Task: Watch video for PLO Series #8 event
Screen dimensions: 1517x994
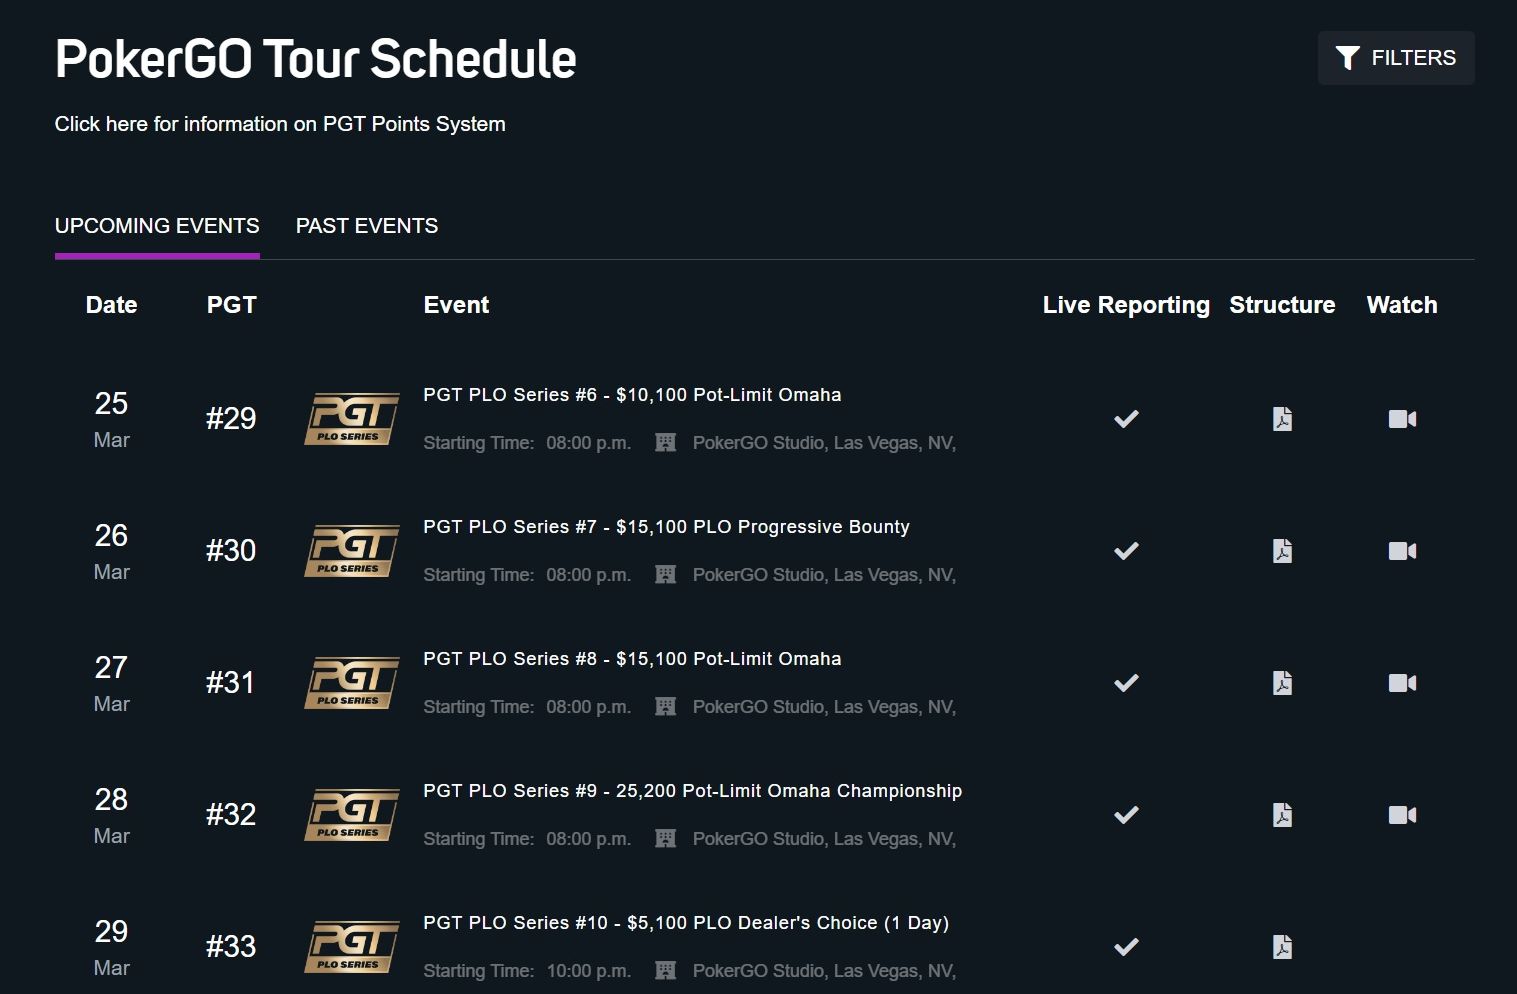Action: coord(1402,683)
